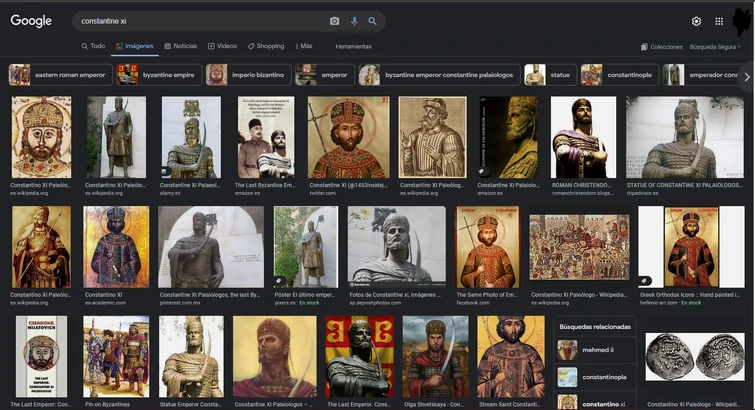
Task: Open the Olga Shvetskaya artwork image
Action: pyautogui.click(x=435, y=357)
